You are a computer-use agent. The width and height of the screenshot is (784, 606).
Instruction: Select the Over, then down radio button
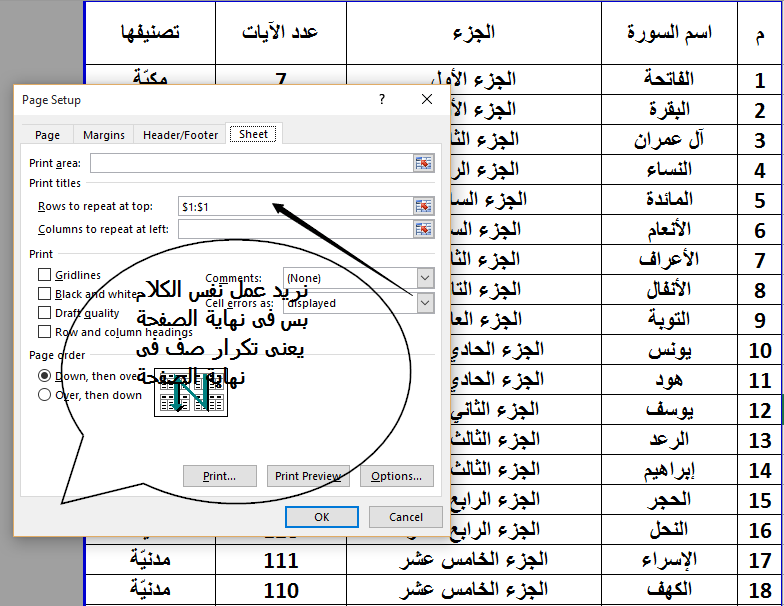44,394
